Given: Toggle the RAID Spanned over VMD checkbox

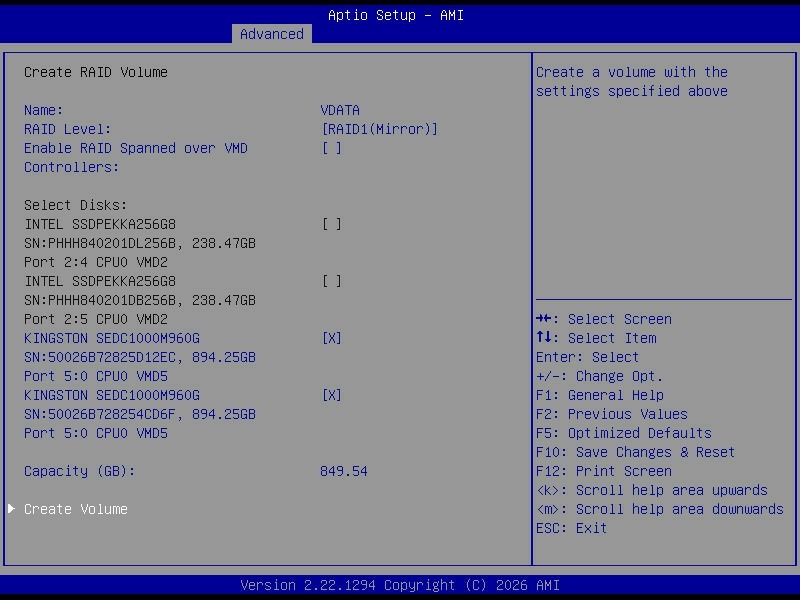Looking at the screenshot, I should point(332,148).
